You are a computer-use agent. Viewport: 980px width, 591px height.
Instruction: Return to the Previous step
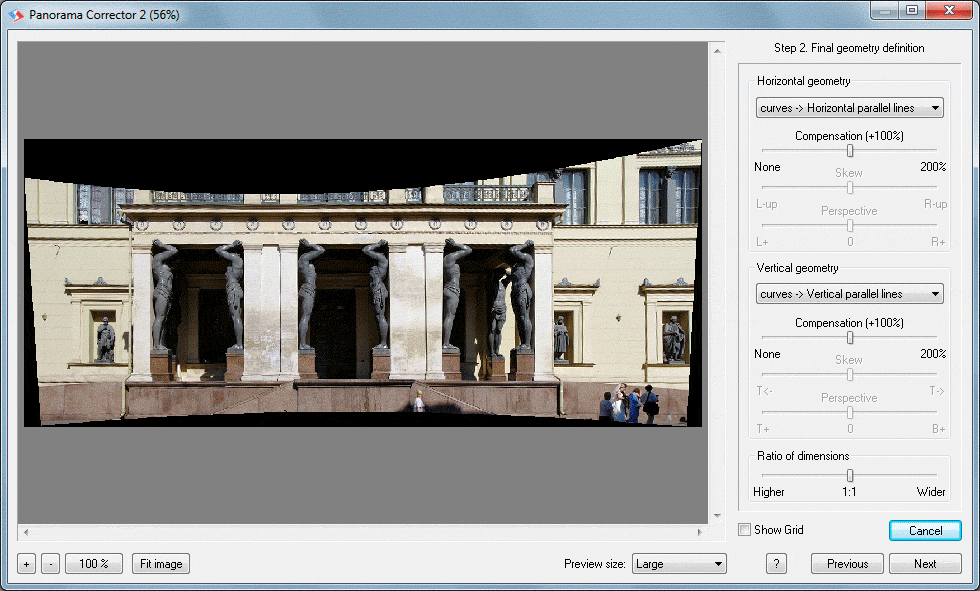[847, 564]
